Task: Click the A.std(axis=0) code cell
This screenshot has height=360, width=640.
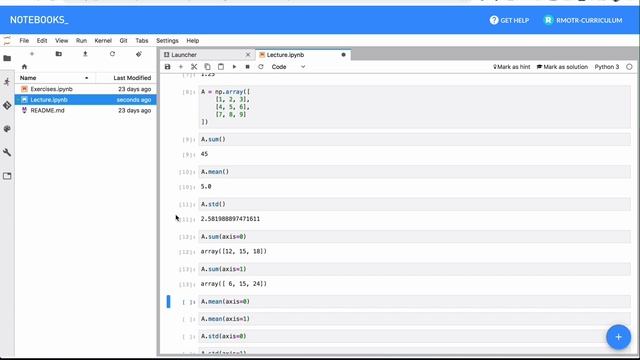Action: pos(414,336)
